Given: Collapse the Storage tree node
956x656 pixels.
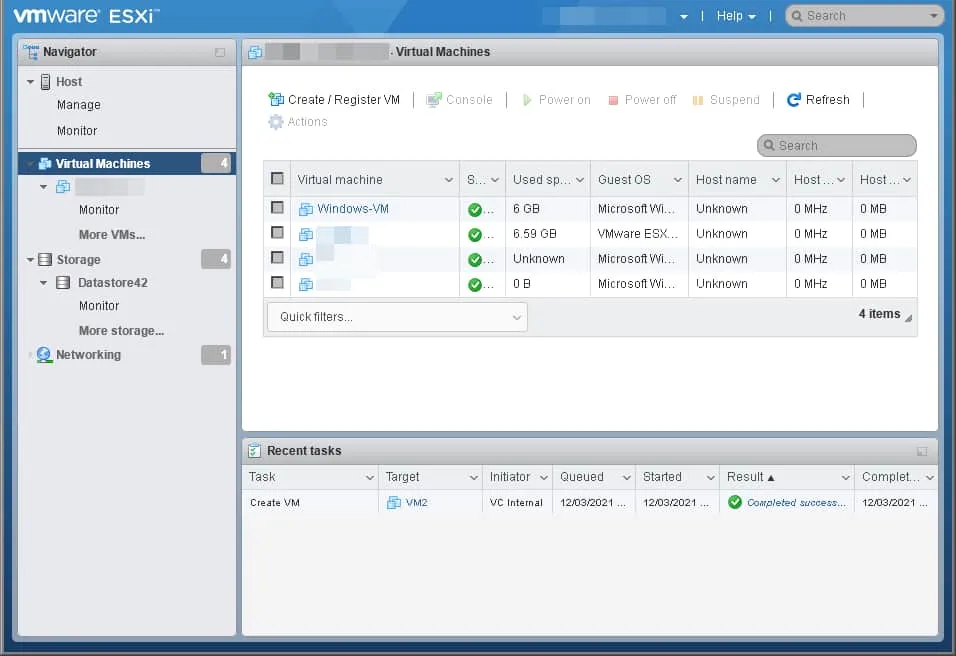Looking at the screenshot, I should (x=30, y=260).
